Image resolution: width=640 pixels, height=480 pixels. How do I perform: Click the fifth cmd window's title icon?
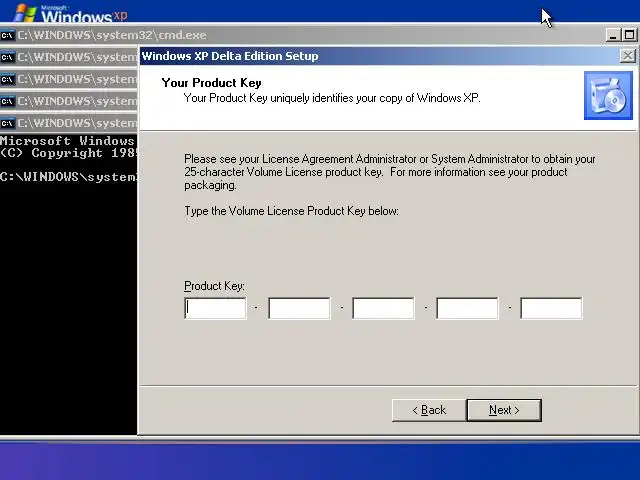[7, 123]
